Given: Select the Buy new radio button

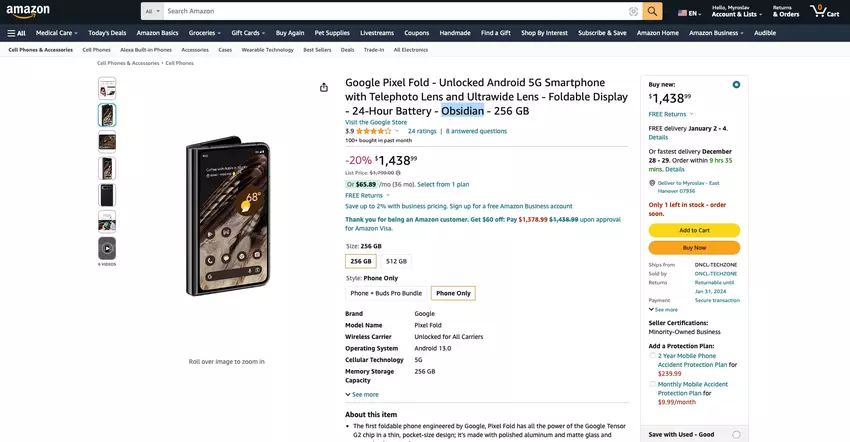Looking at the screenshot, I should (736, 85).
